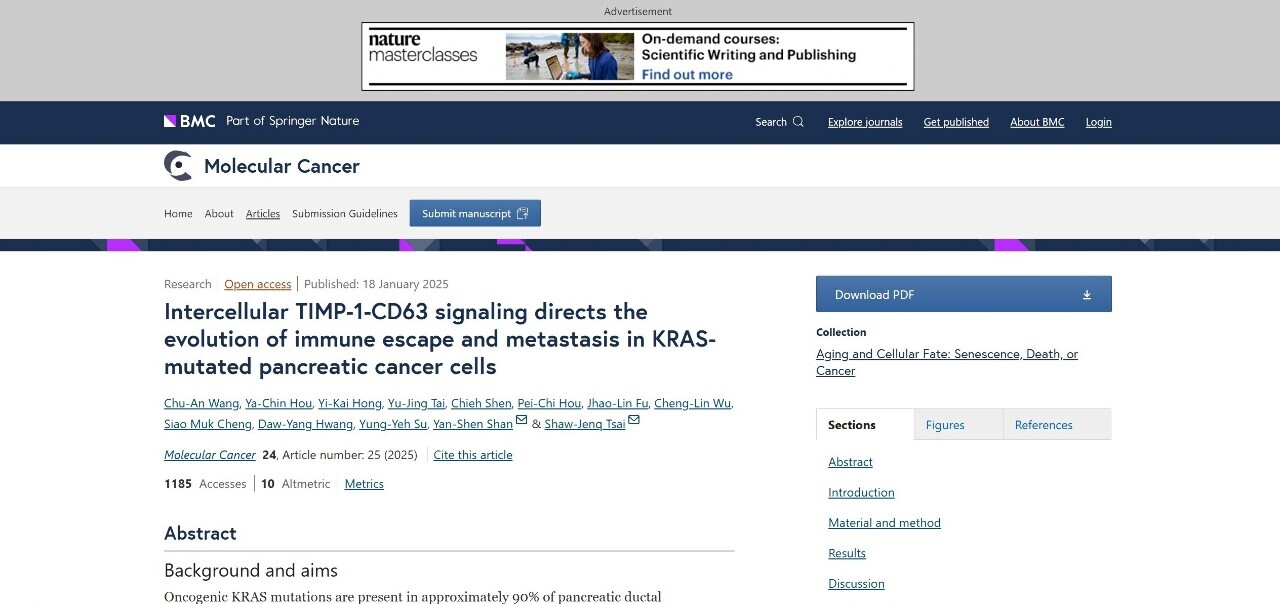Open the nature masterclasses advertisement banner
This screenshot has height=604, width=1280.
pos(638,57)
